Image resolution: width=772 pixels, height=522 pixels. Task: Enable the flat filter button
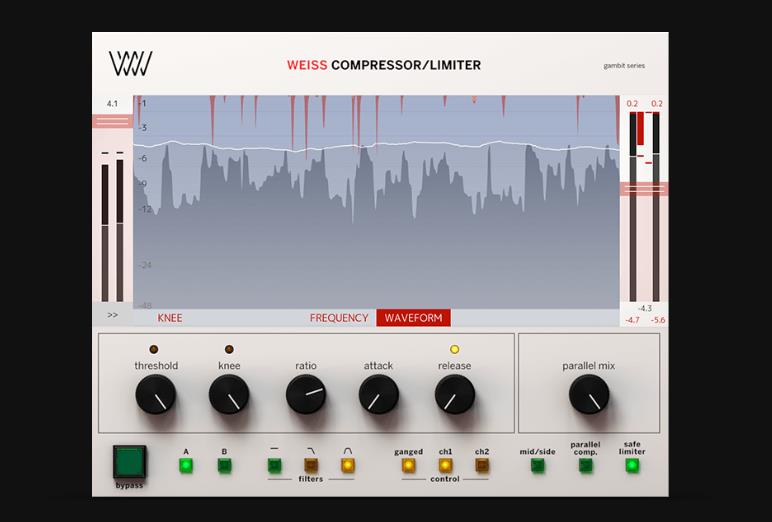click(x=274, y=465)
